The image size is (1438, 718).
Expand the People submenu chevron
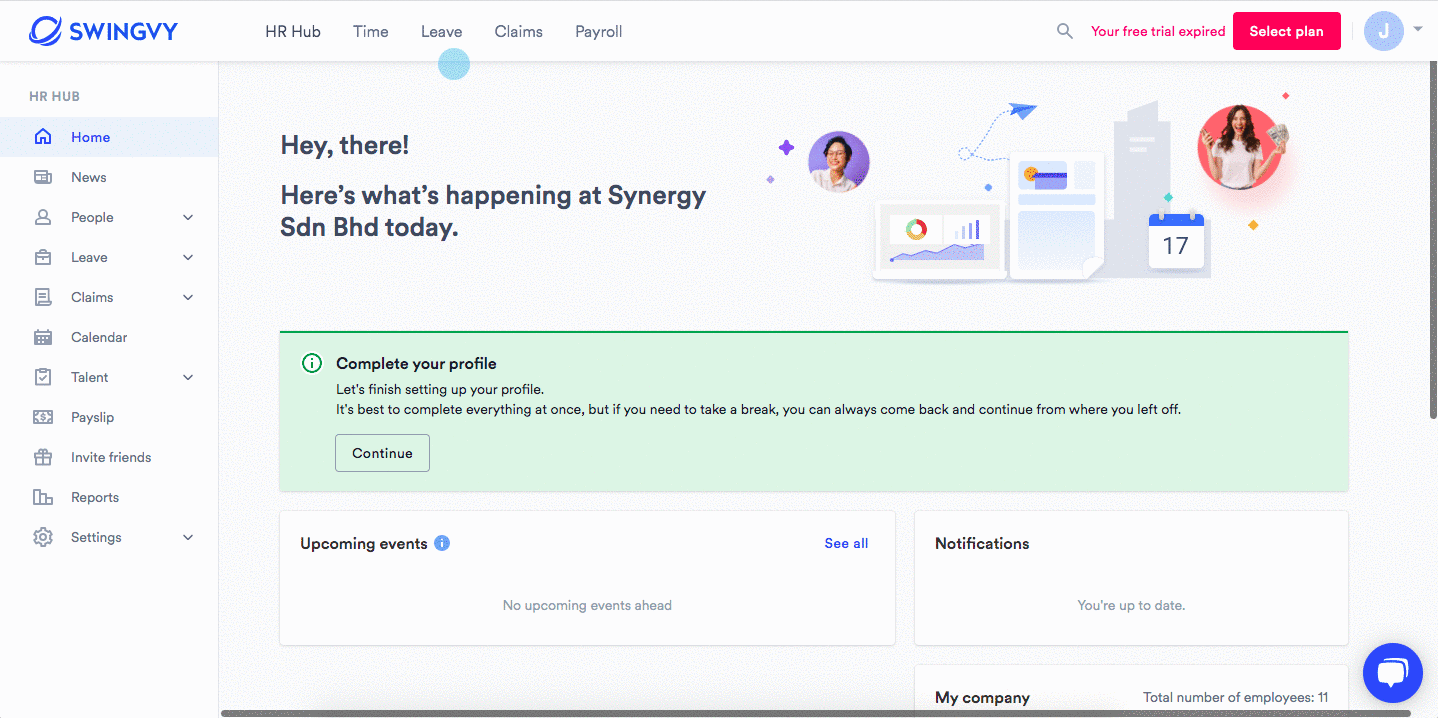pyautogui.click(x=188, y=217)
